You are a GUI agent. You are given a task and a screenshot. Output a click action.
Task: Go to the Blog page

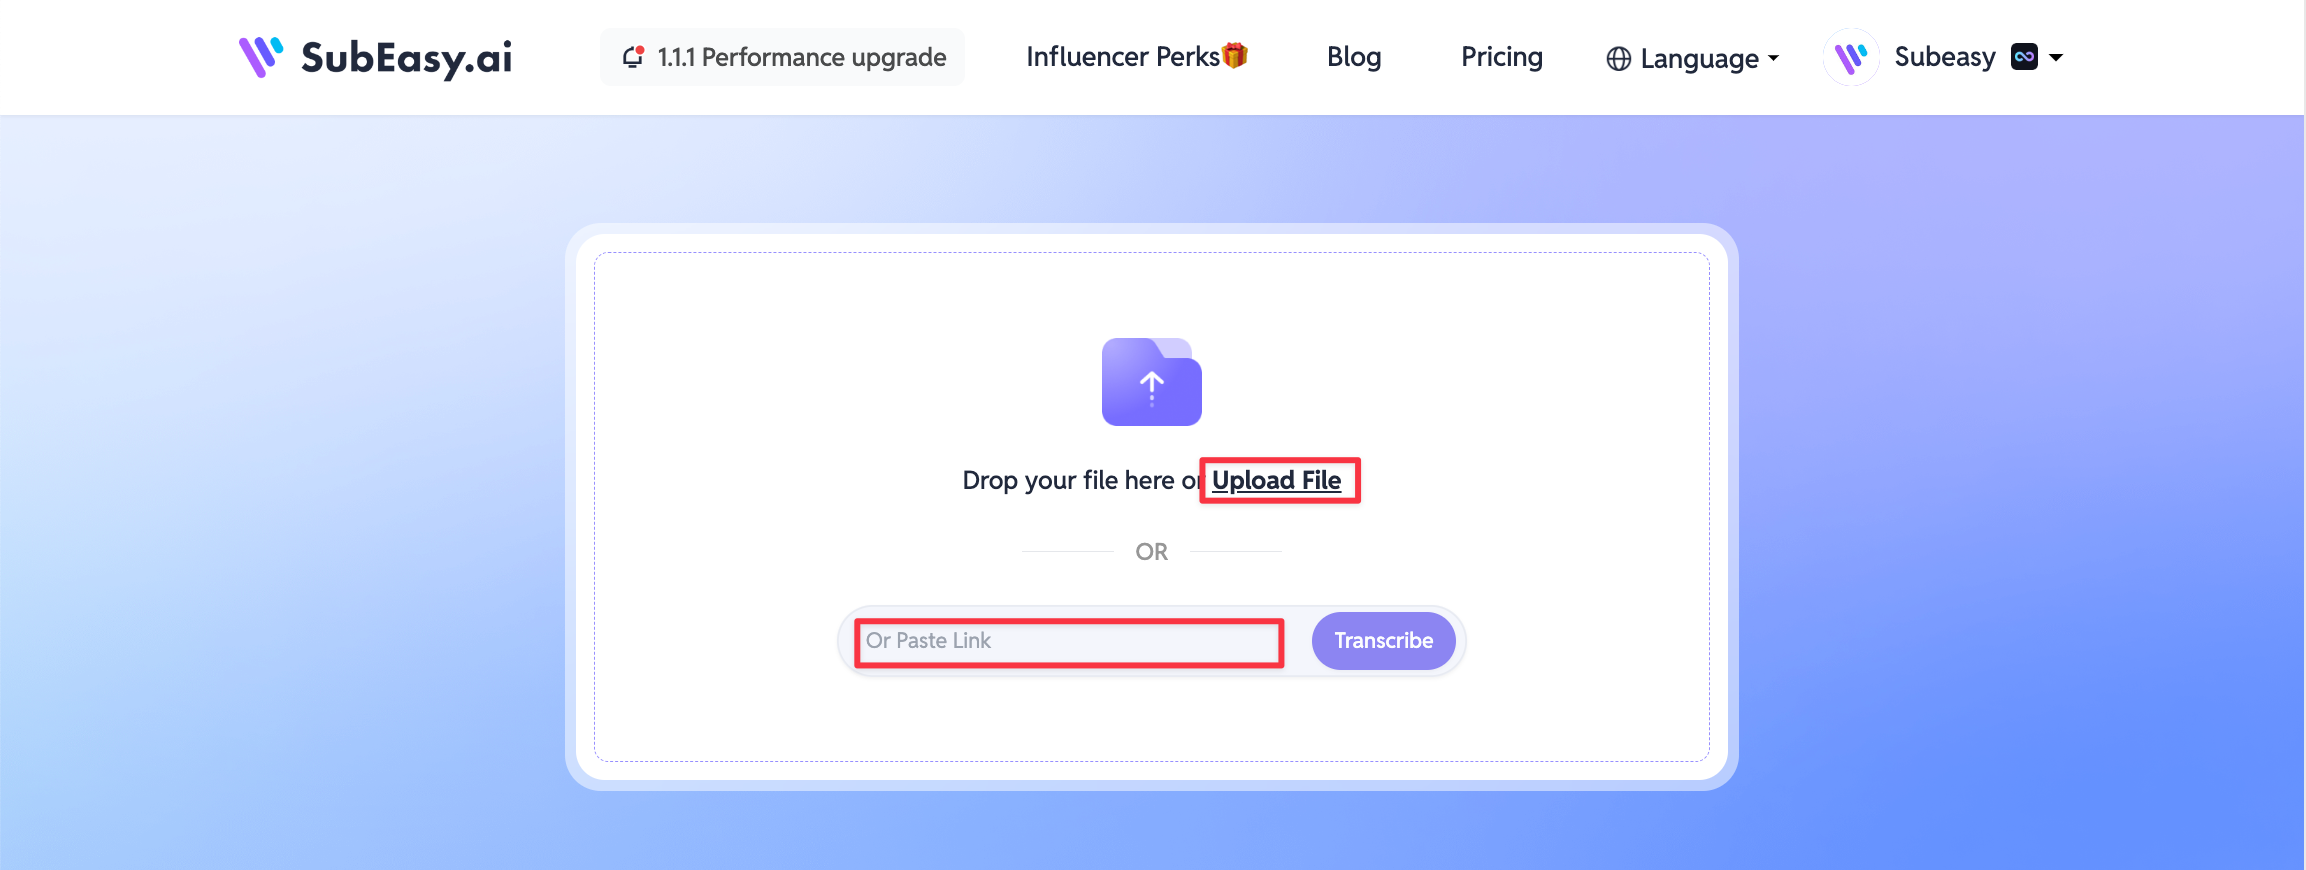click(1354, 57)
